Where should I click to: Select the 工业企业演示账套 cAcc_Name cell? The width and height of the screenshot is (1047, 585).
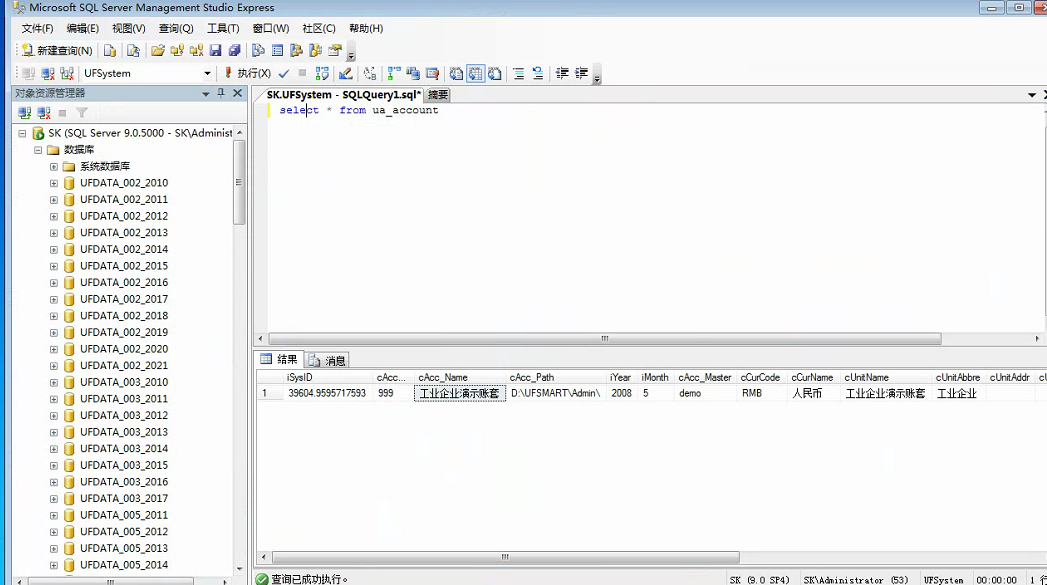pos(459,393)
